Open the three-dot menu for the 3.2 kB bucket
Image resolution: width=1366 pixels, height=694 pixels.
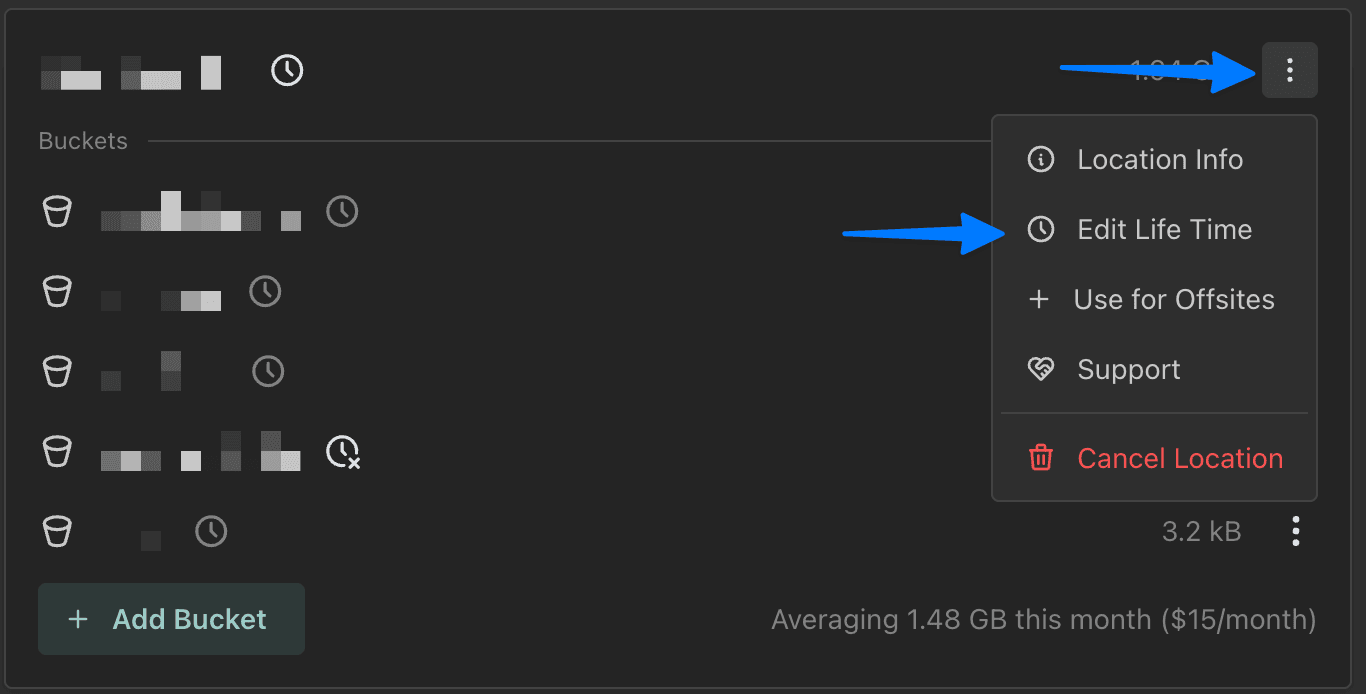point(1296,531)
